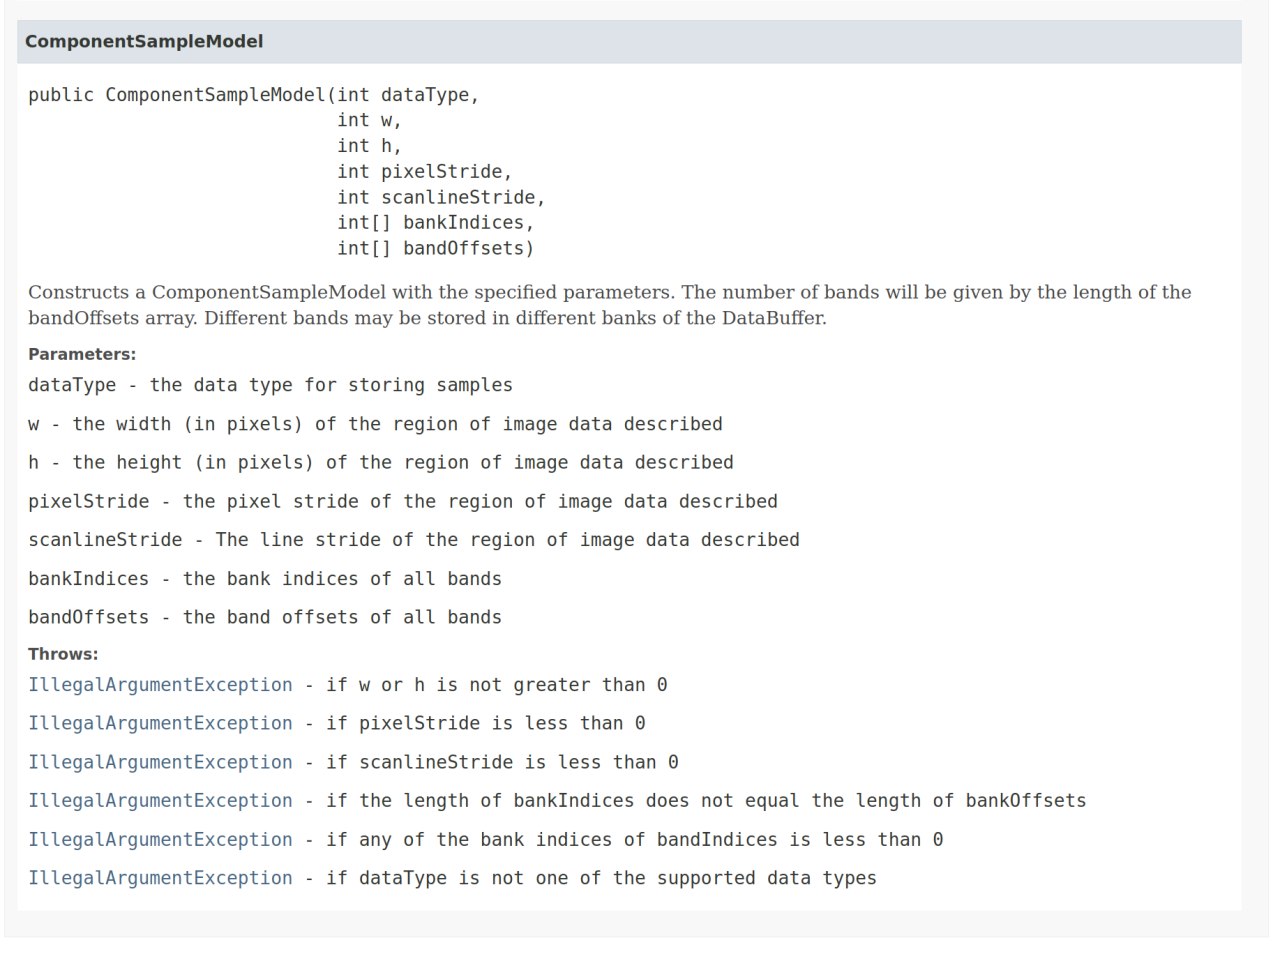Click the bankIndices parameter description line

265,579
